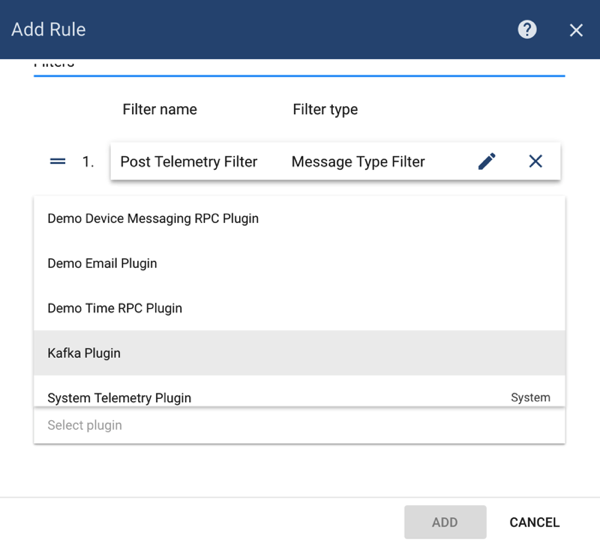600x543 pixels.
Task: Focus the Select plugin input field
Action: click(299, 425)
